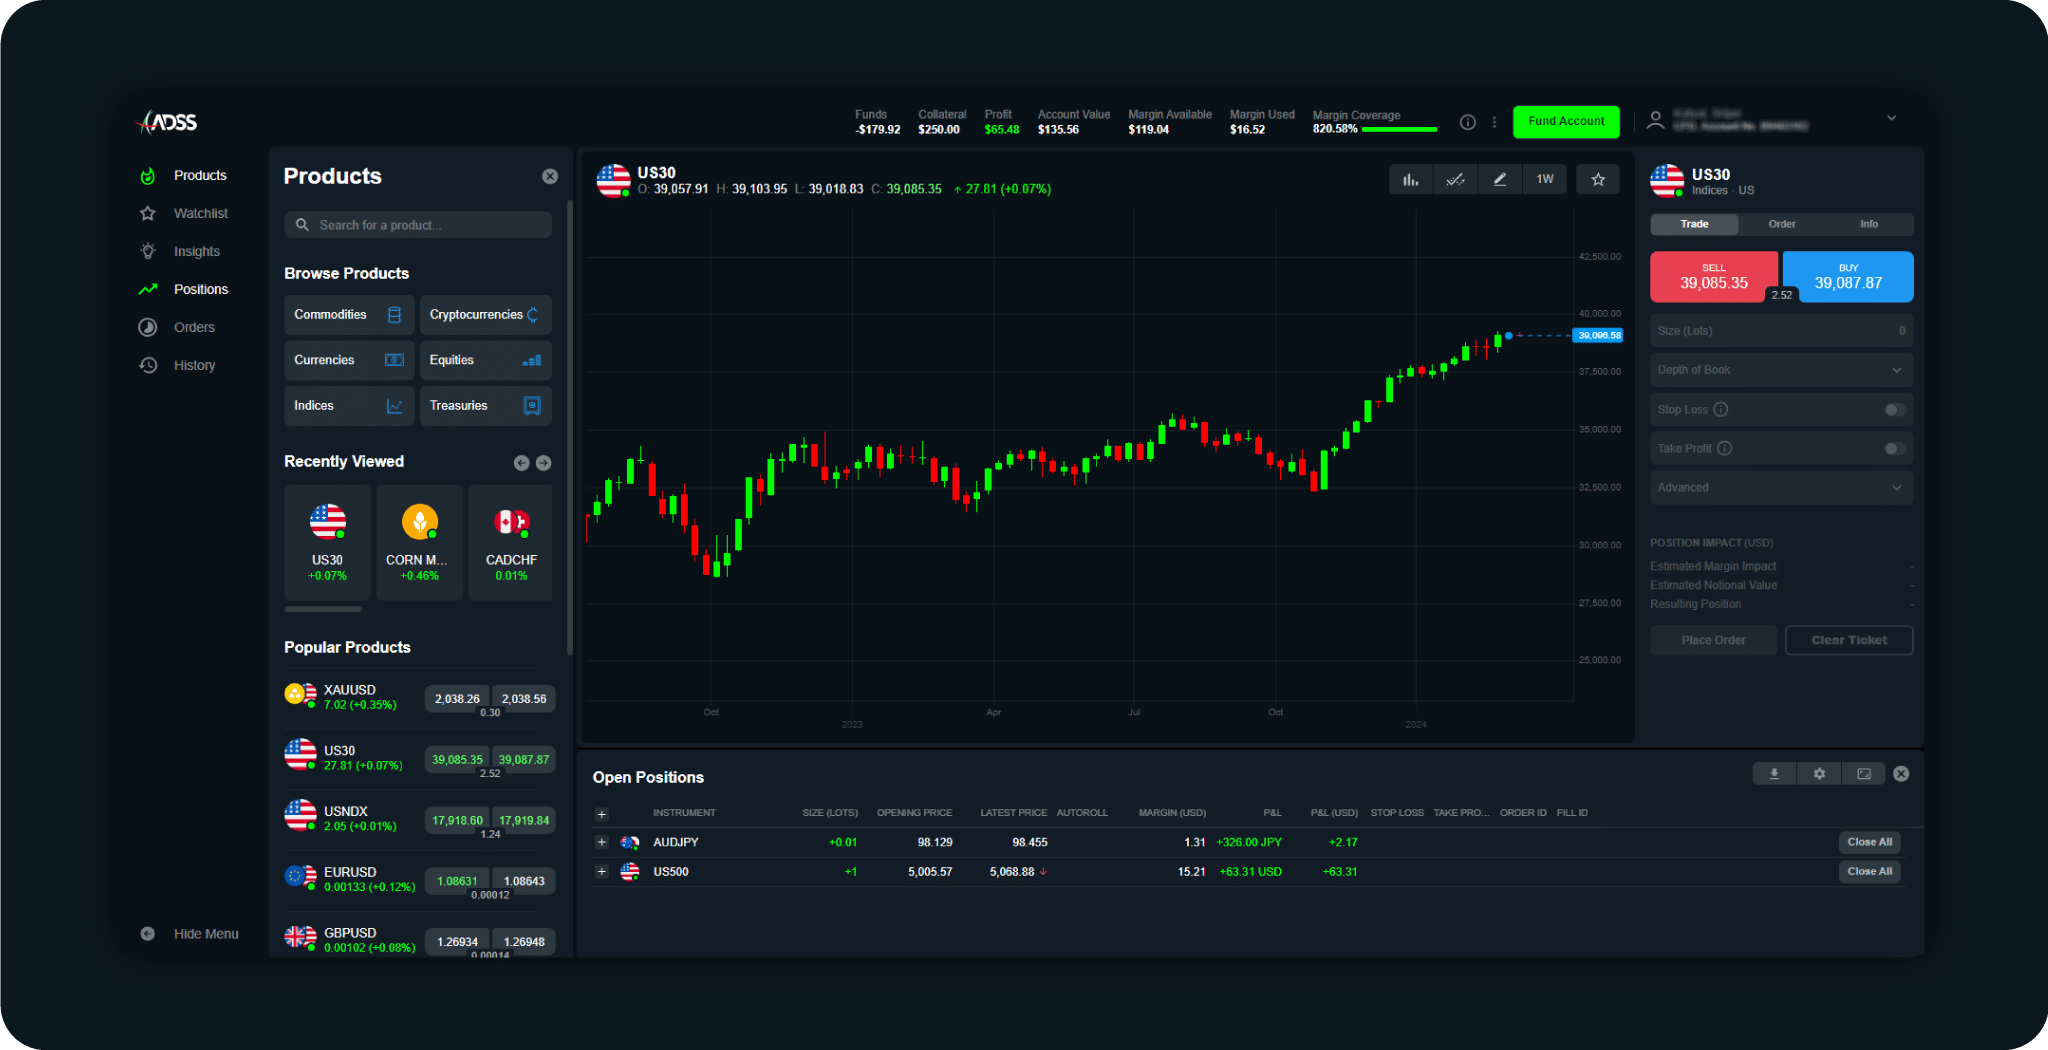Click the Recently Viewed horizontal scrollbar
The image size is (2048, 1050).
323,609
